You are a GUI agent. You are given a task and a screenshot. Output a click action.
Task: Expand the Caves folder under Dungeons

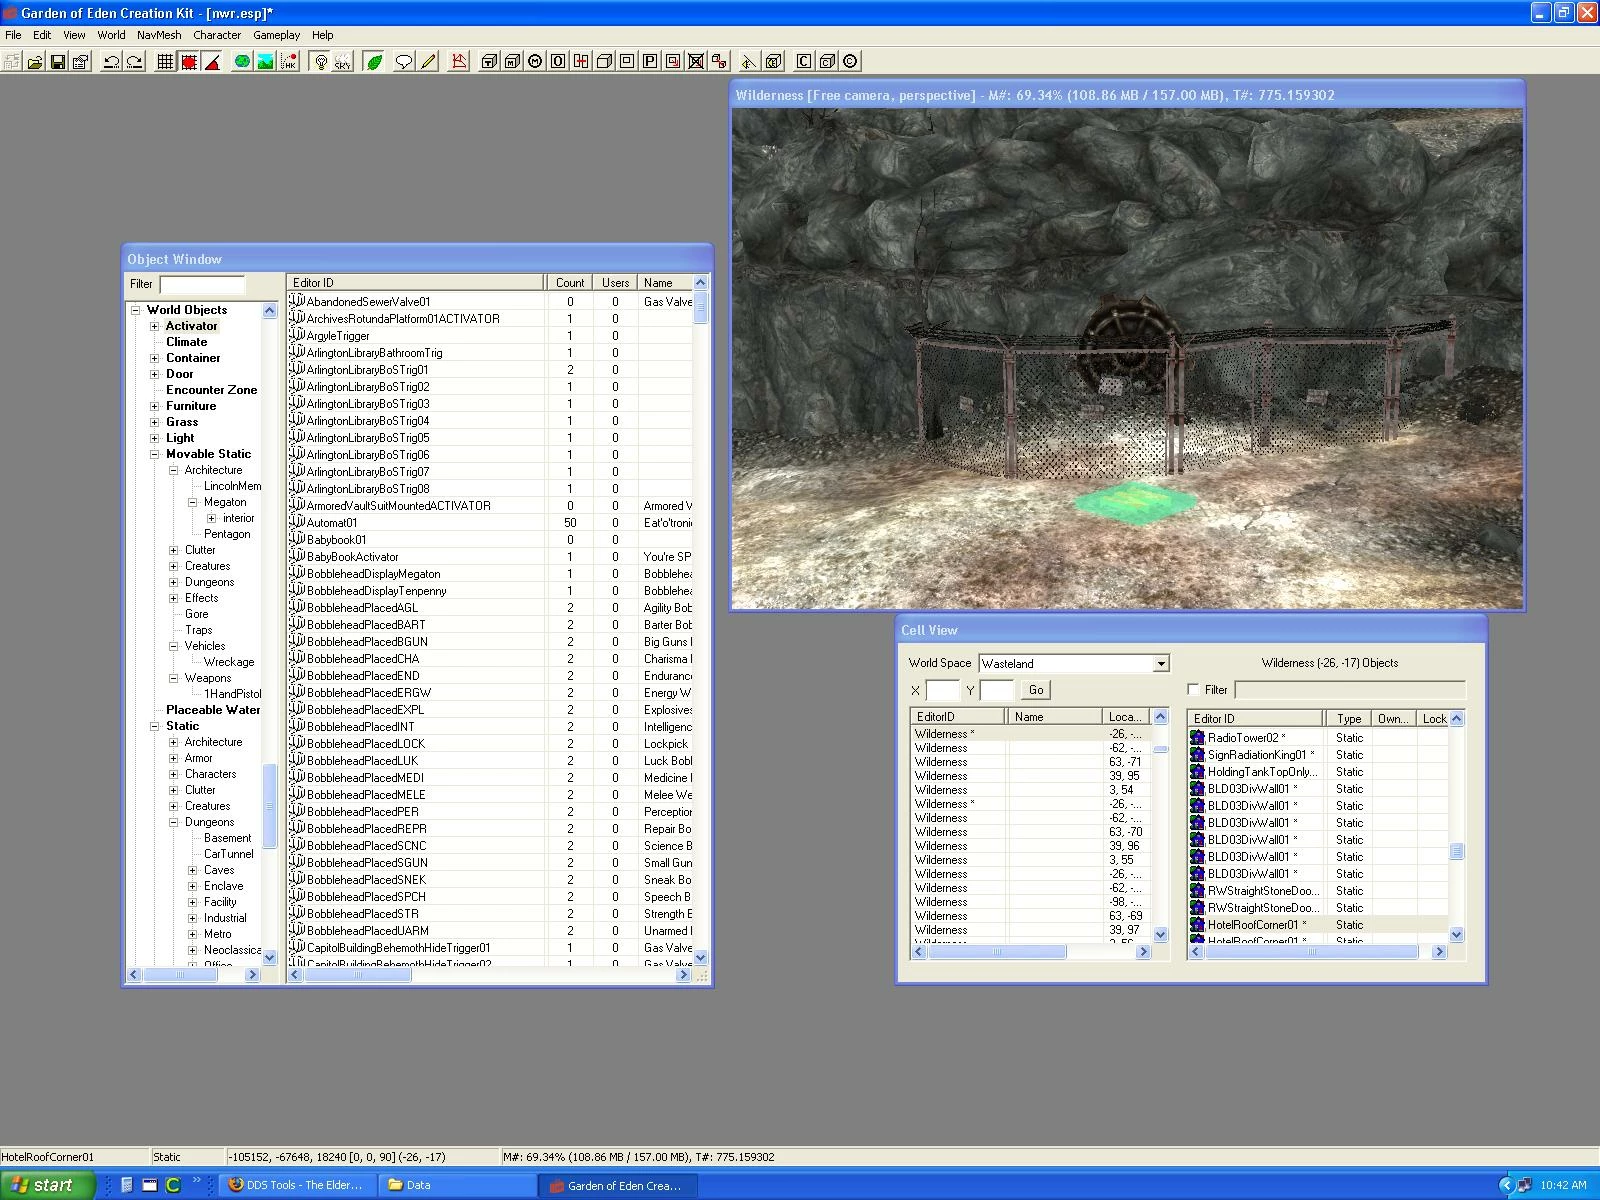click(193, 870)
